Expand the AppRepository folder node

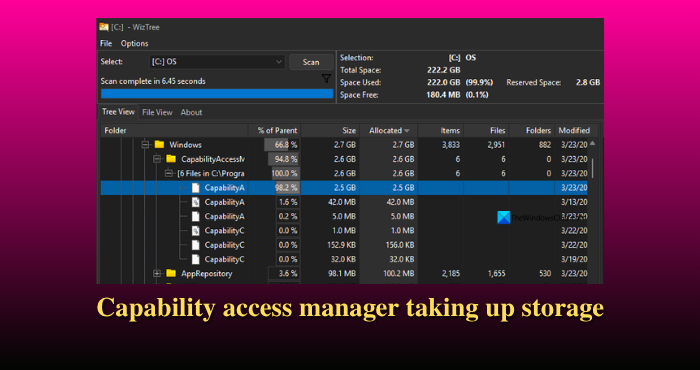point(157,274)
